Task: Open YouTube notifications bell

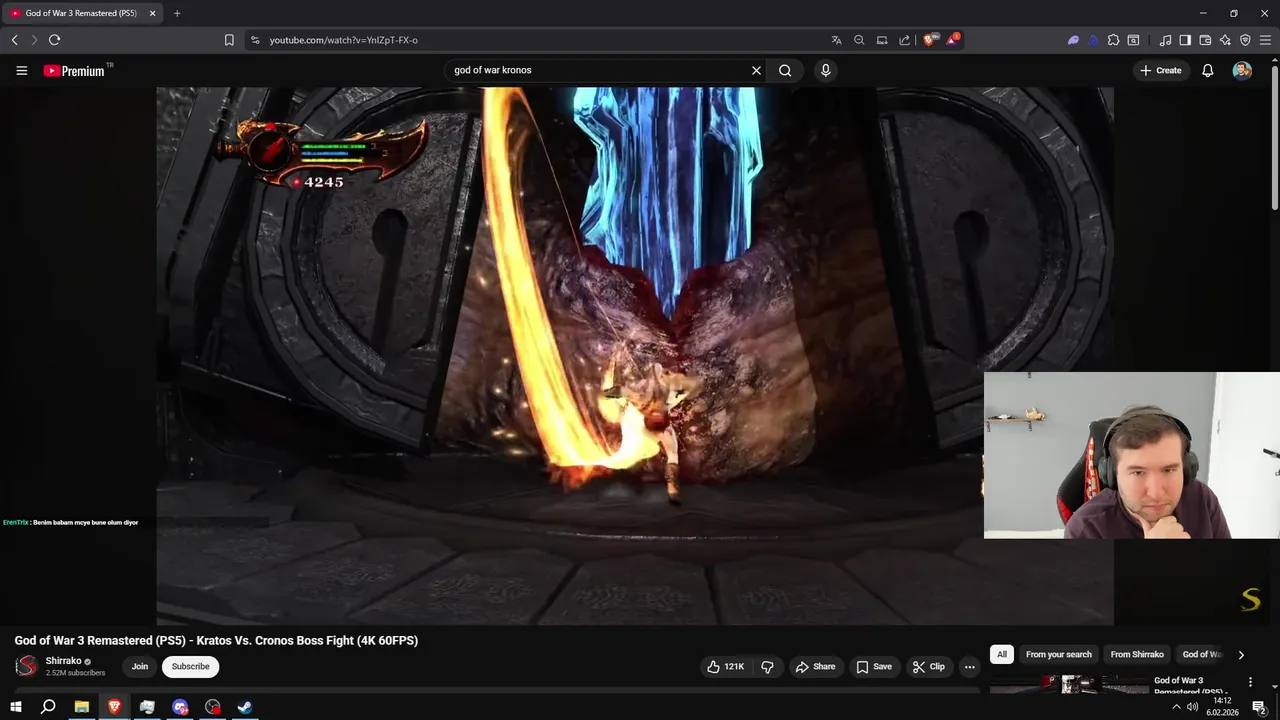Action: 1207,70
